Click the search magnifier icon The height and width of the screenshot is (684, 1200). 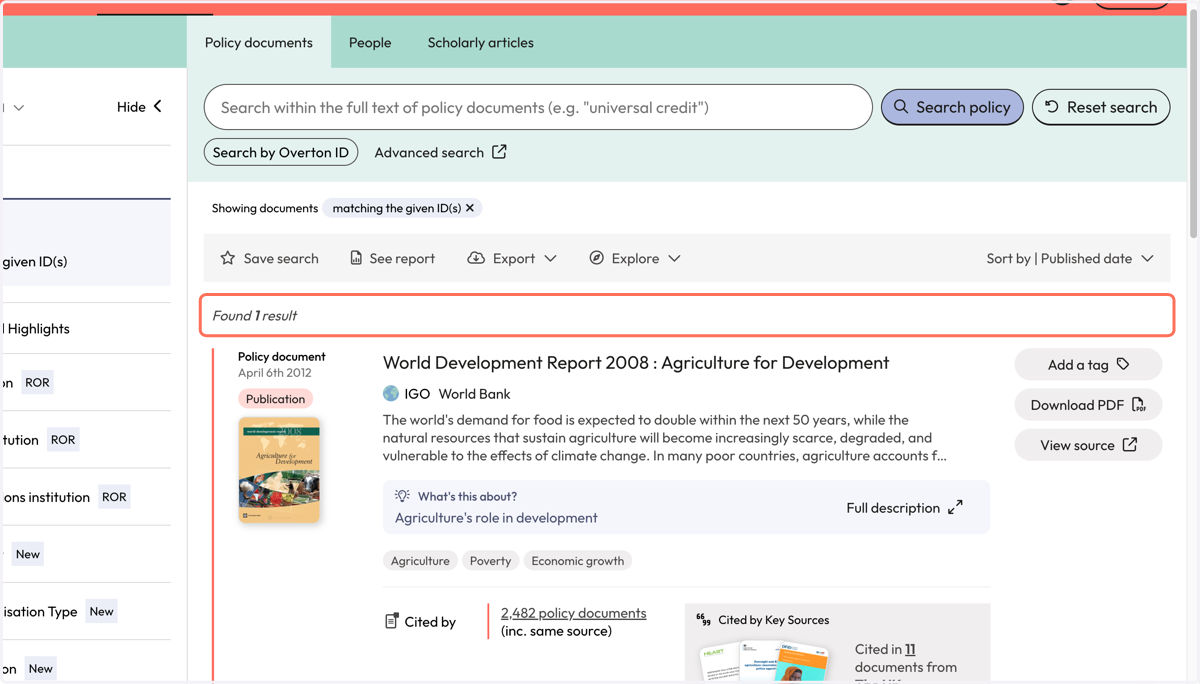(x=901, y=107)
